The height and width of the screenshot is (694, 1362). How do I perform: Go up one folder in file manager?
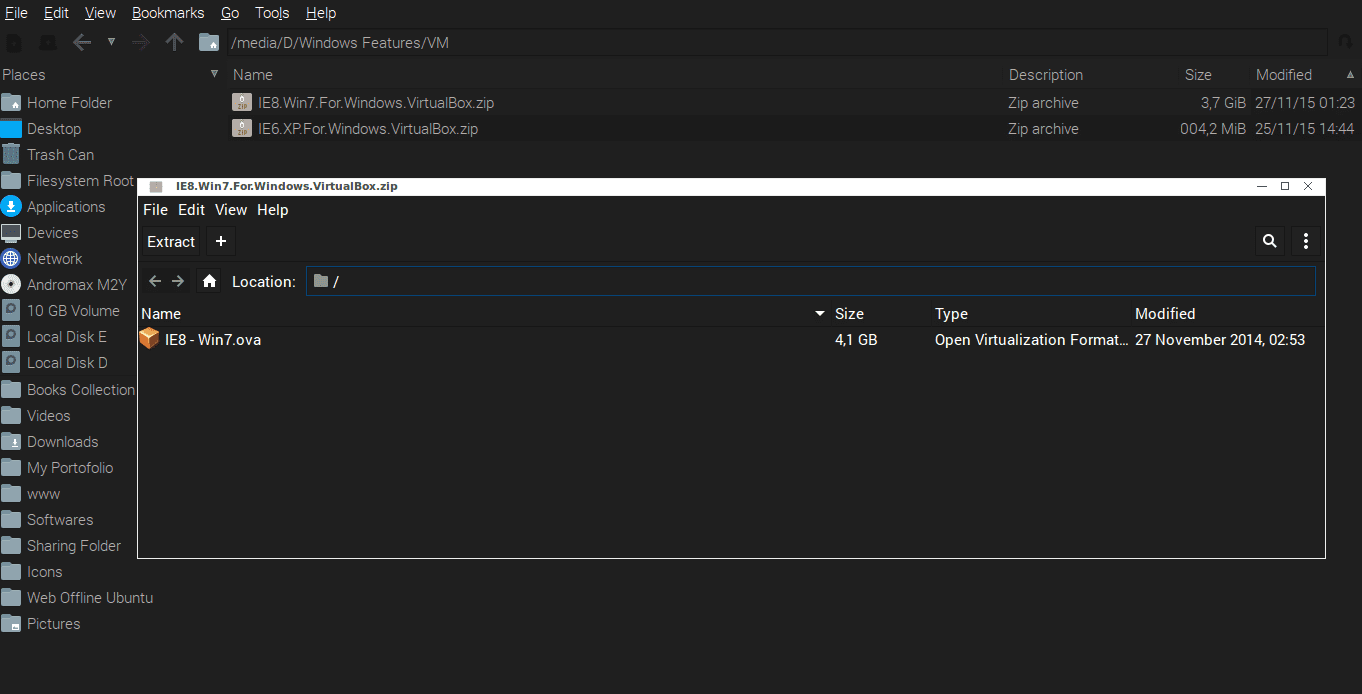[174, 42]
